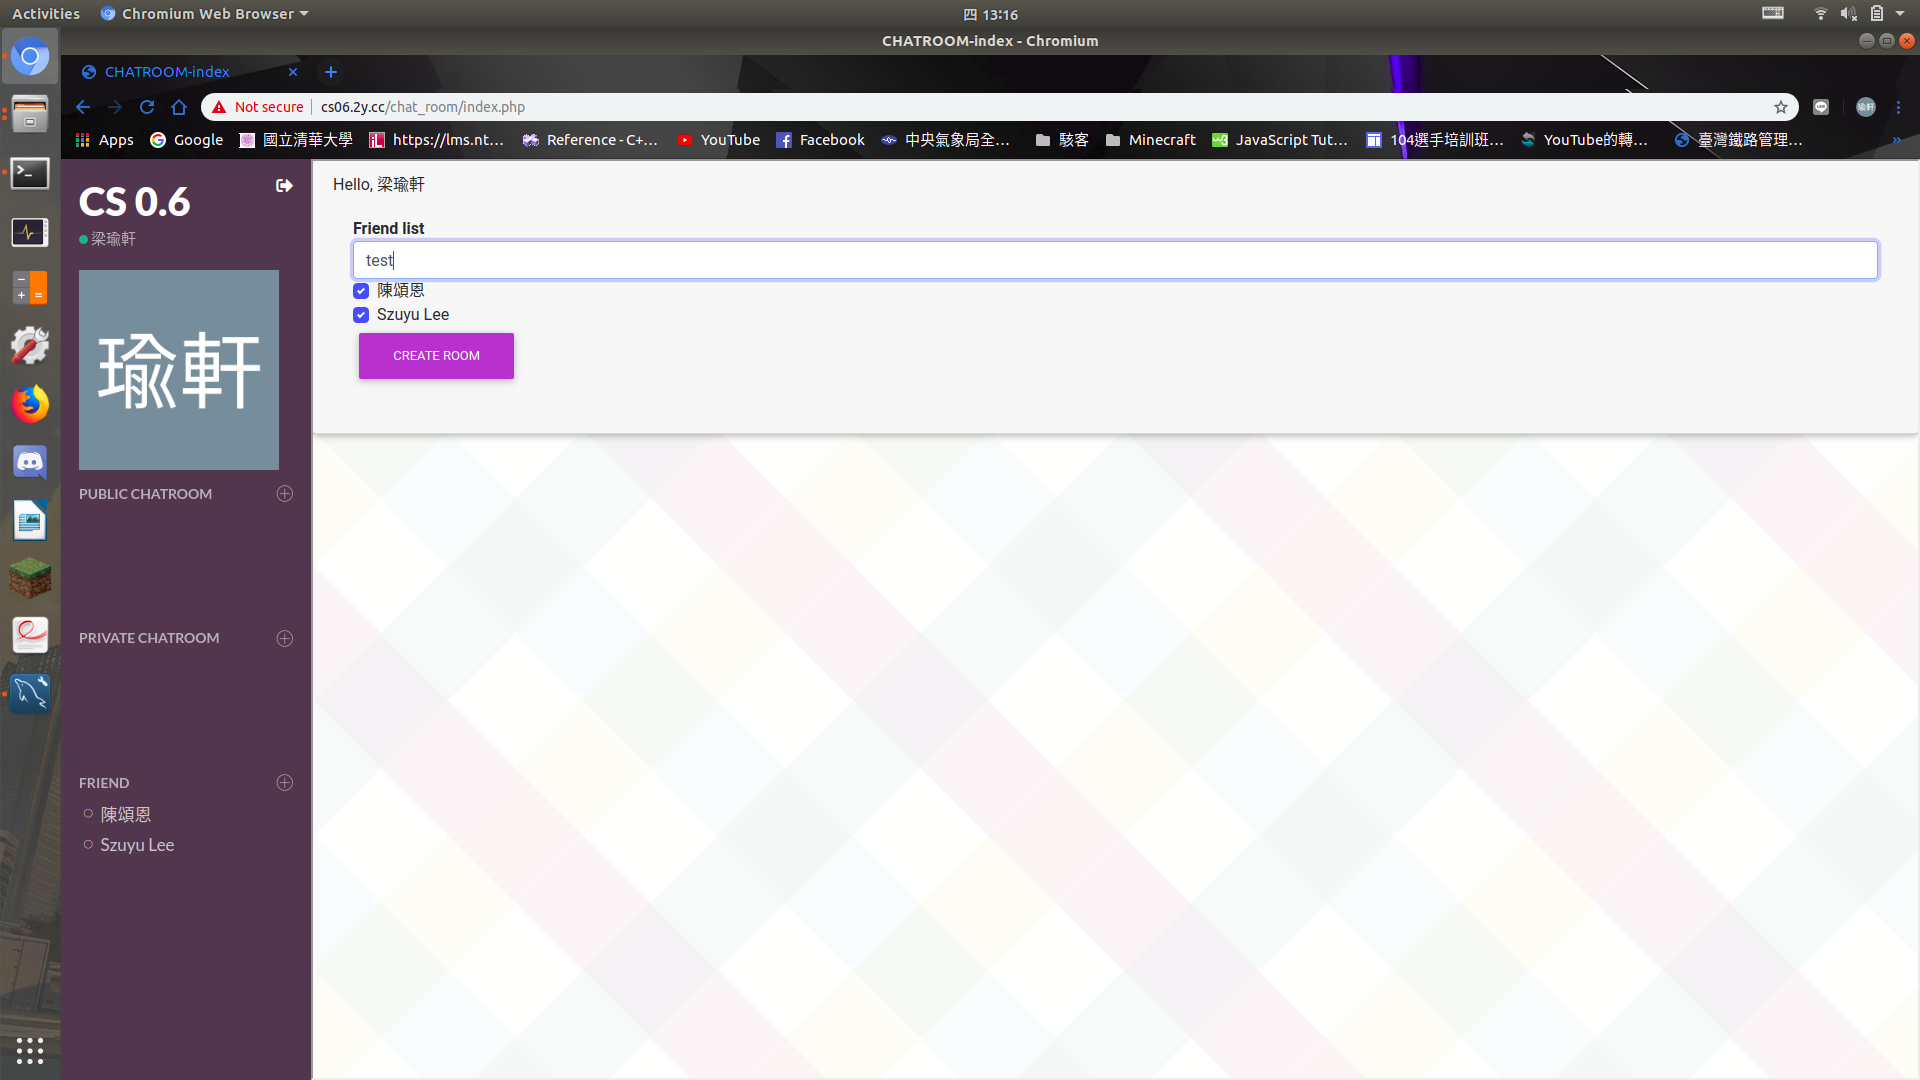This screenshot has width=1920, height=1080.
Task: Go to the browser home page icon
Action: click(179, 107)
